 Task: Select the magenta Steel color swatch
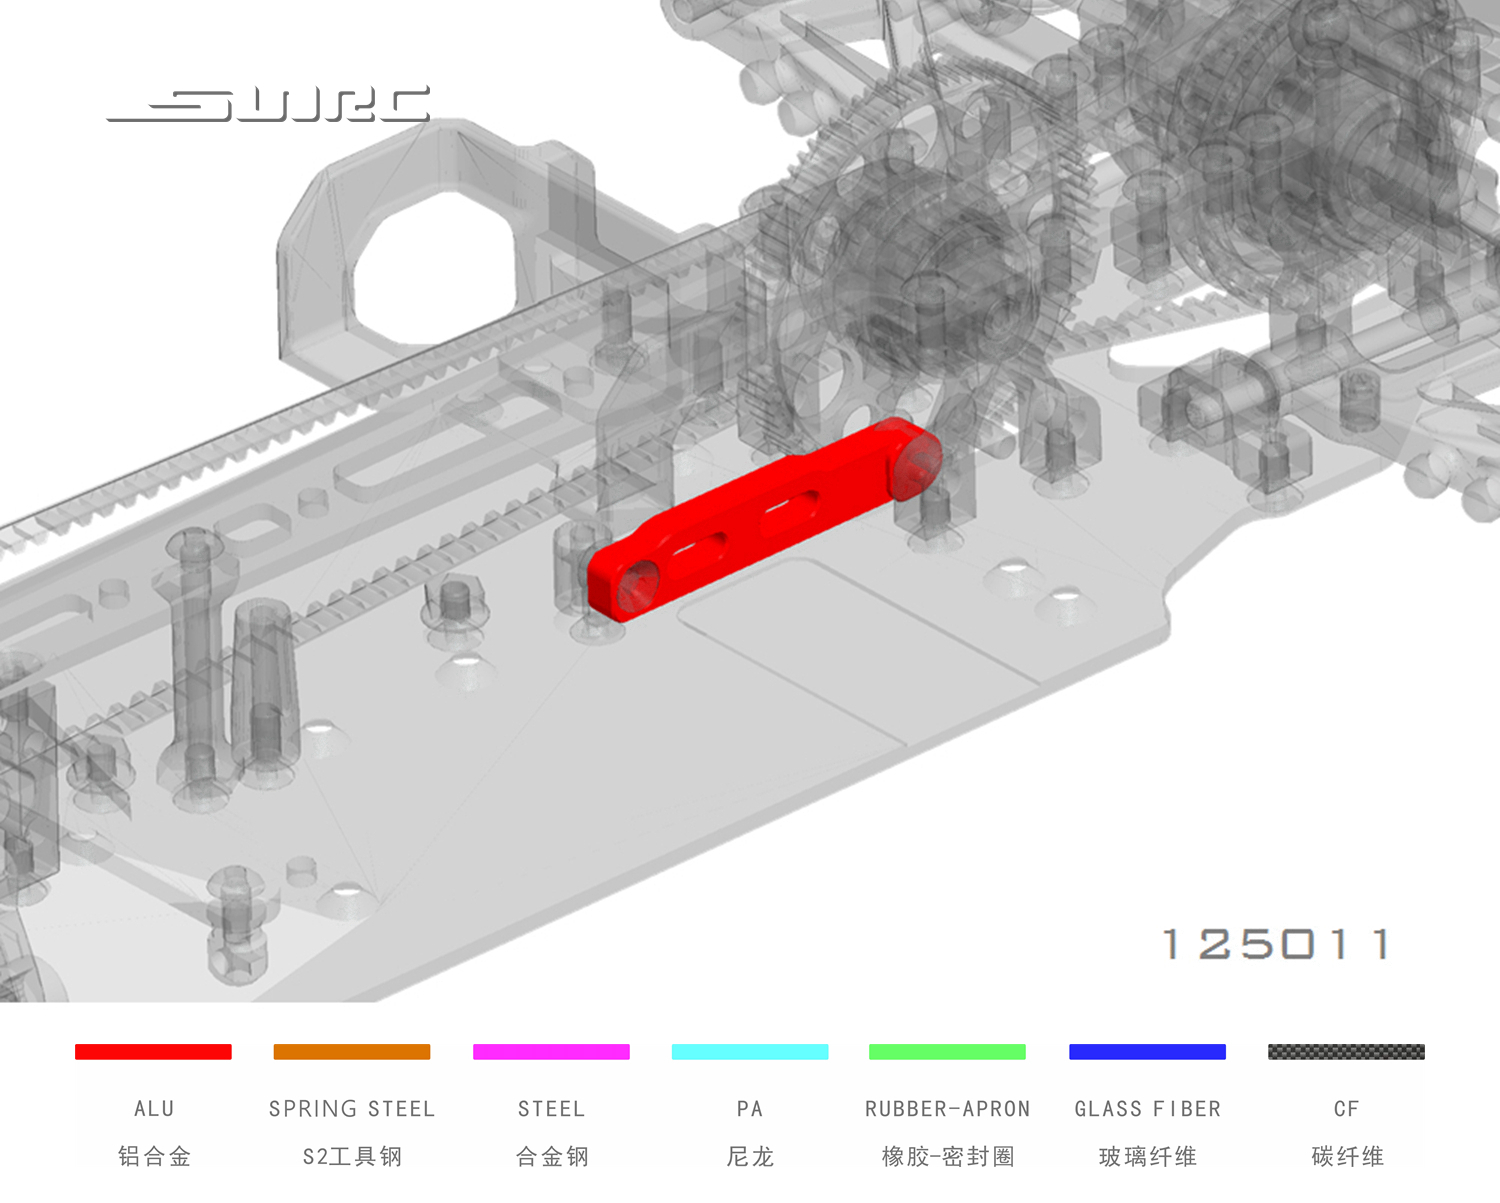pyautogui.click(x=551, y=1052)
